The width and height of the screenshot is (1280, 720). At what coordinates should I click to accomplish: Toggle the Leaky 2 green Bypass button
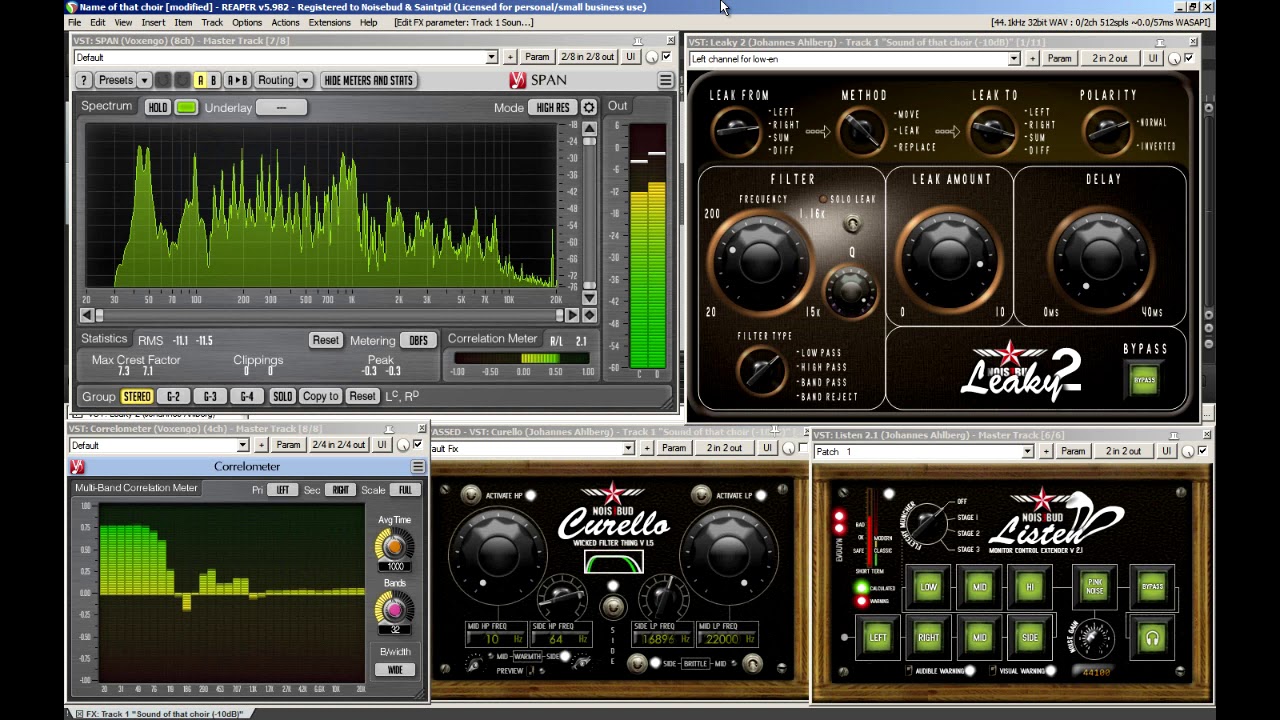point(1144,380)
